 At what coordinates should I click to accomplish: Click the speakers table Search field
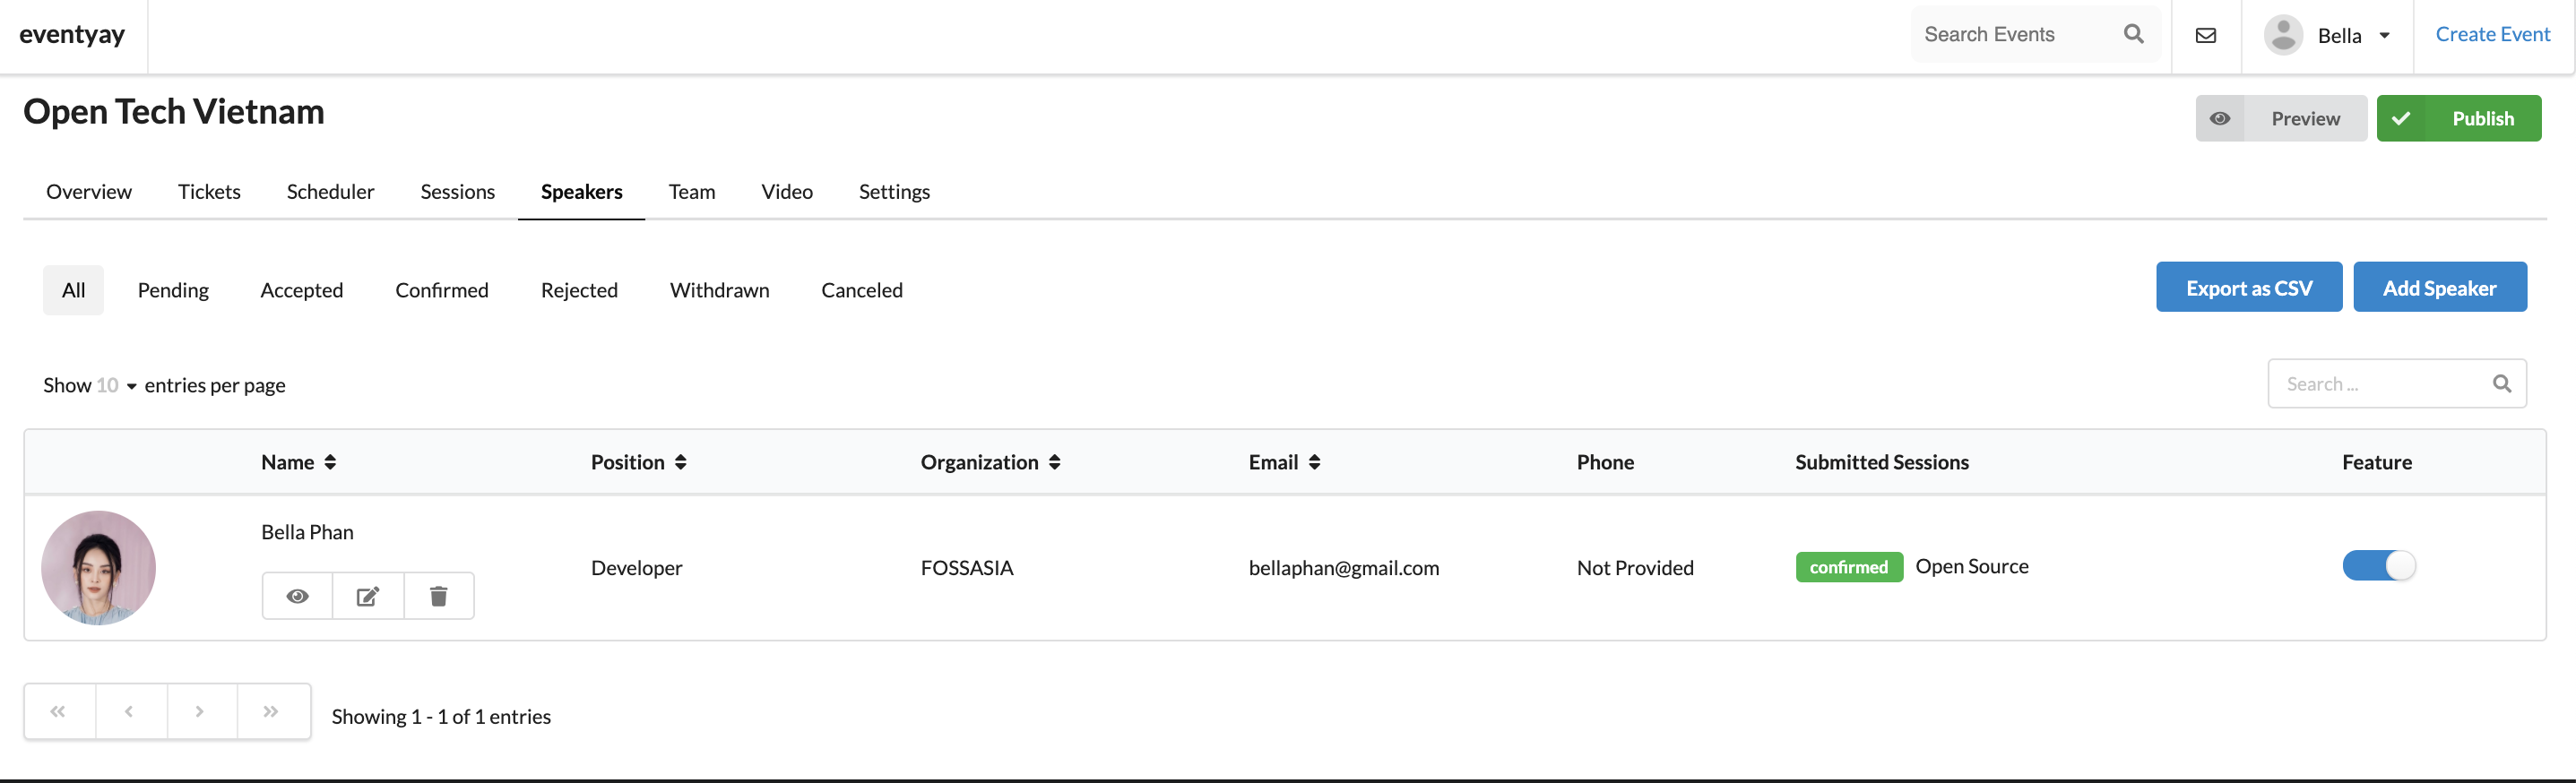[2396, 384]
